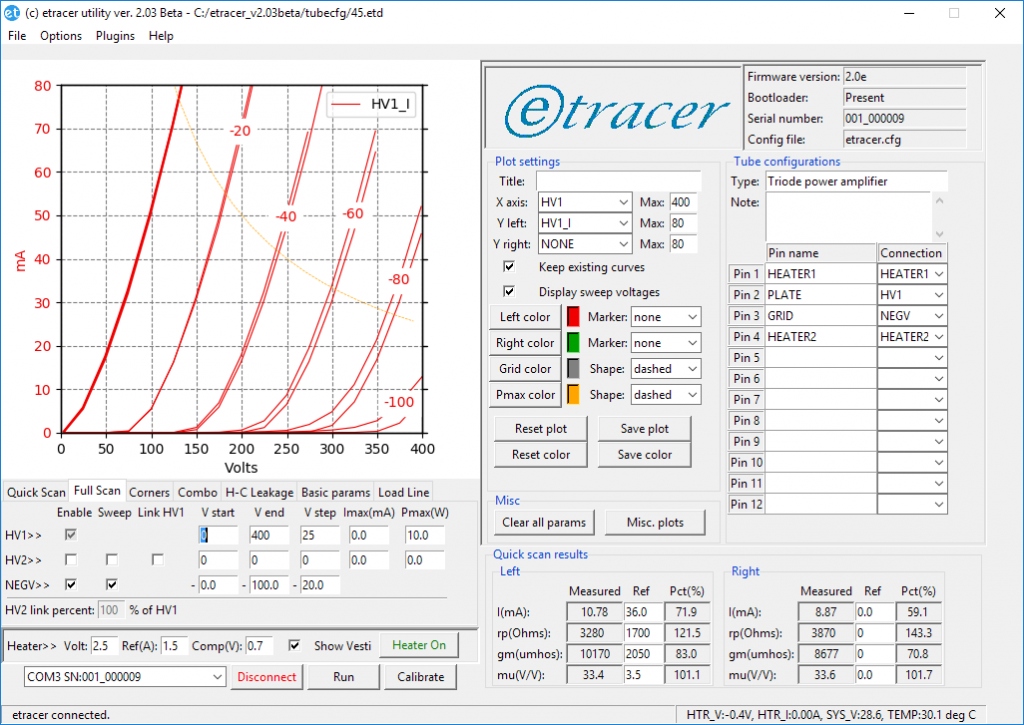Click the Save color button
1024x725 pixels.
coord(645,455)
